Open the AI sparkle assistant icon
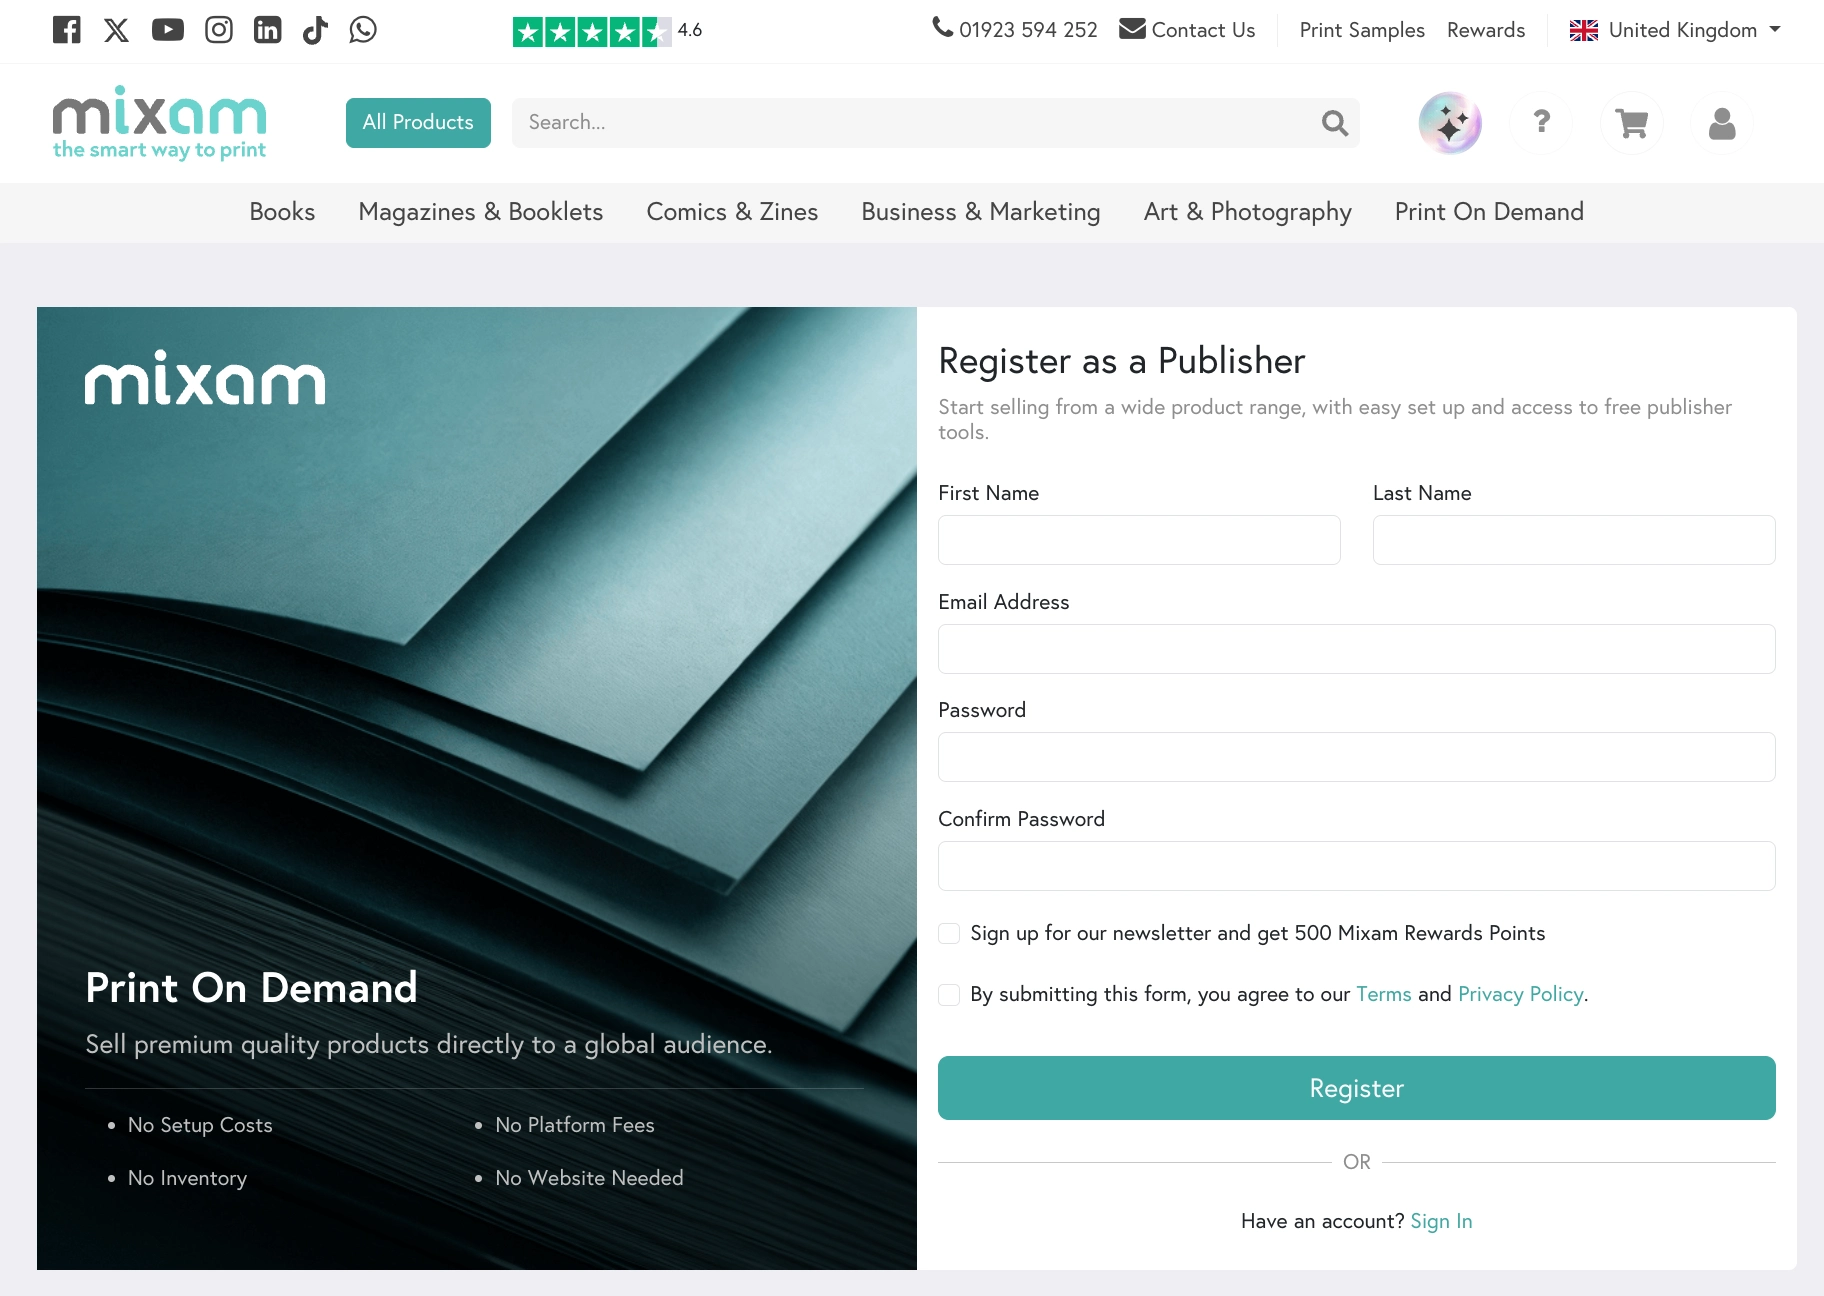1824x1296 pixels. (x=1450, y=123)
